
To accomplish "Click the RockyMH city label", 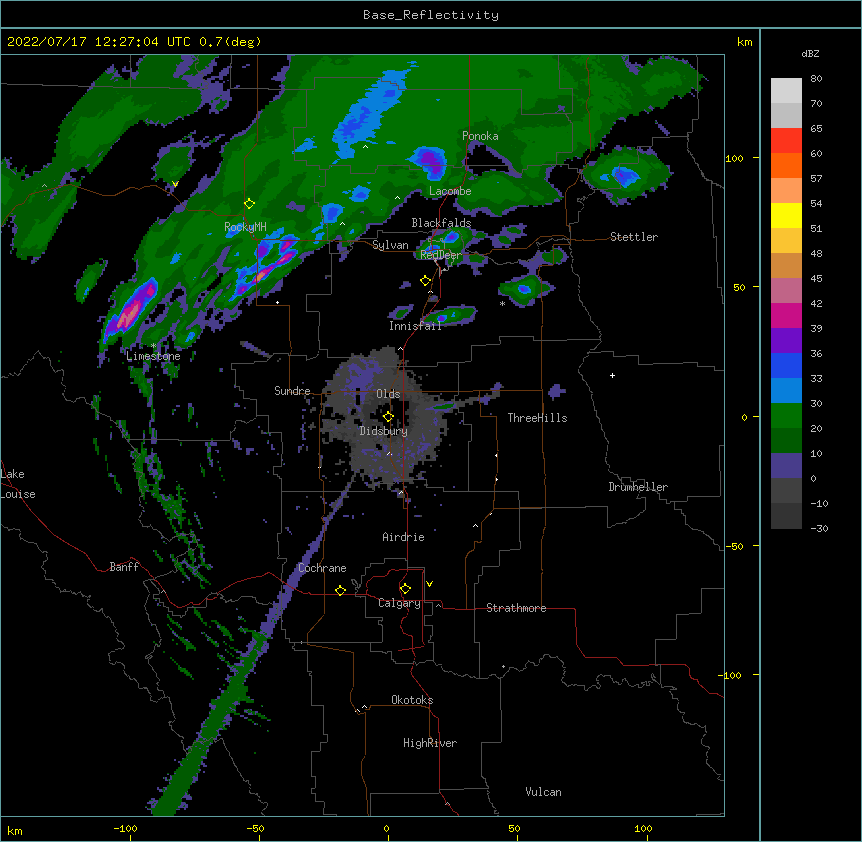I will pyautogui.click(x=245, y=227).
